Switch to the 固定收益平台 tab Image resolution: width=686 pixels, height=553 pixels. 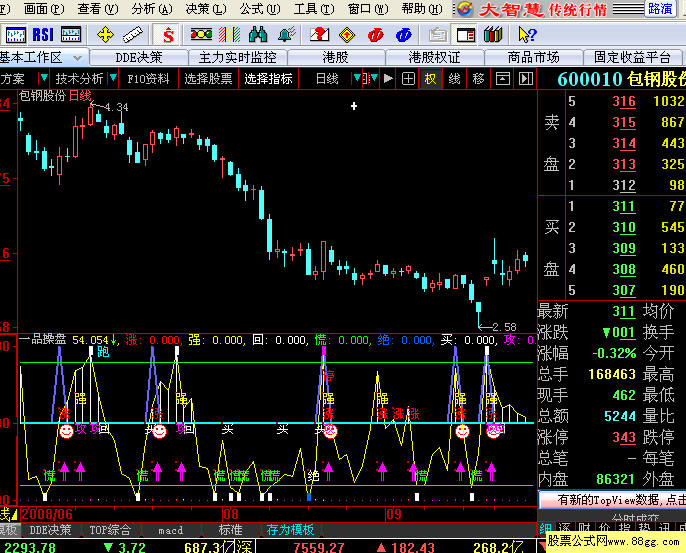click(x=632, y=57)
